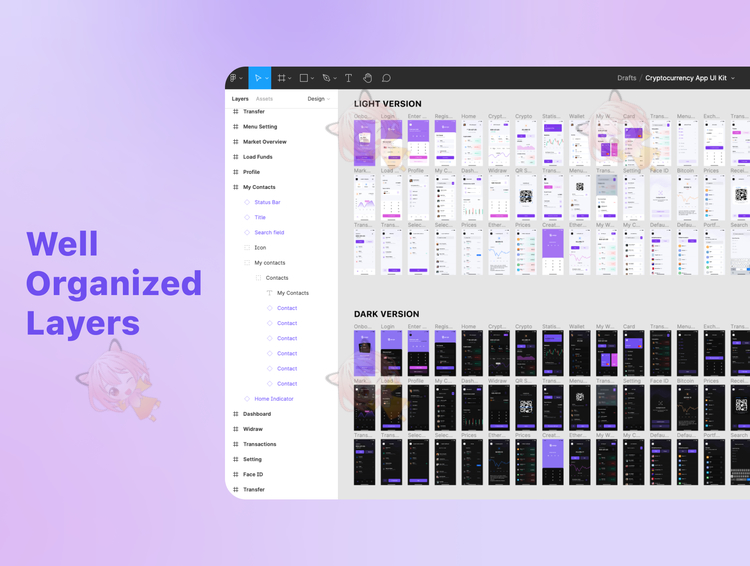Click frame icon beside Face ID layer

pyautogui.click(x=235, y=475)
